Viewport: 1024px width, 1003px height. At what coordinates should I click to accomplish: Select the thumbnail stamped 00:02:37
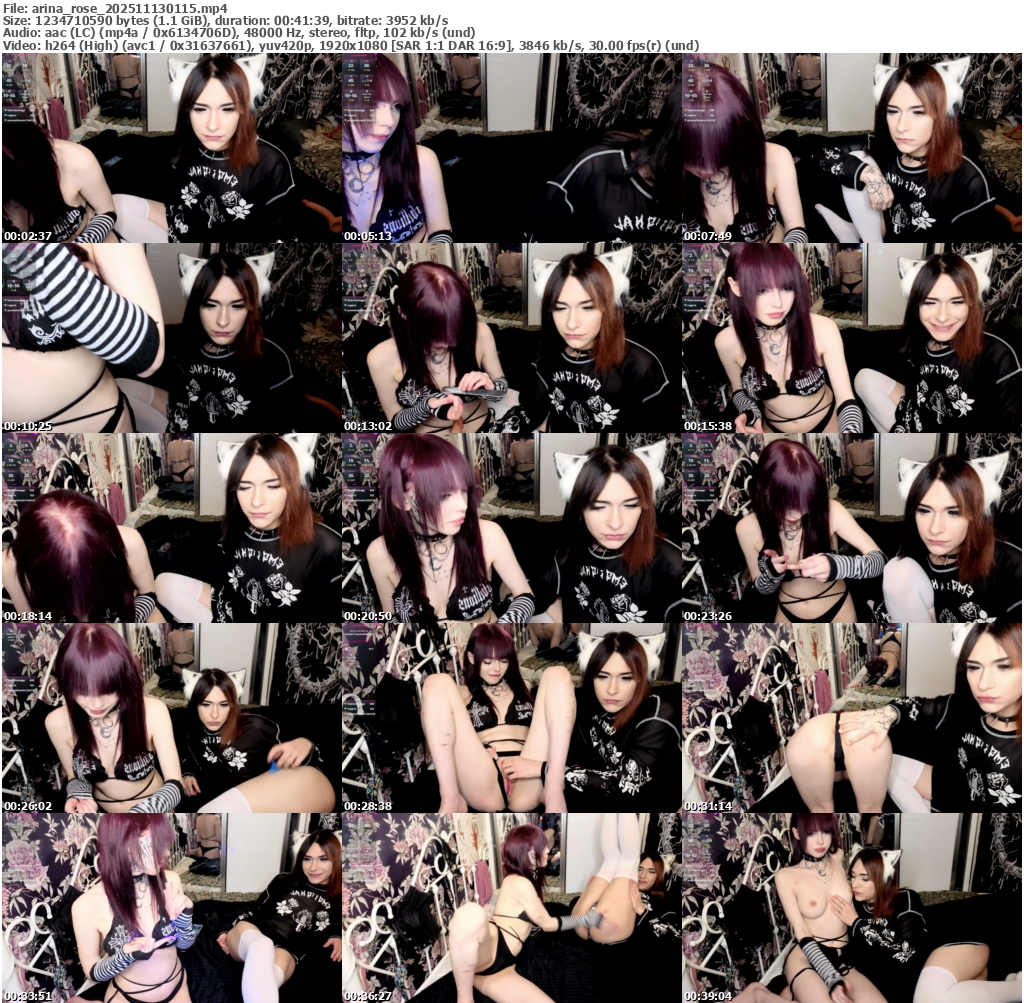click(x=171, y=148)
